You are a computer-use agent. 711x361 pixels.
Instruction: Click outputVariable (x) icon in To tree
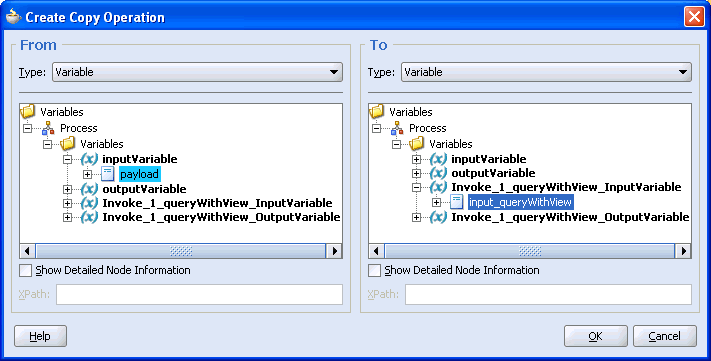coord(438,173)
